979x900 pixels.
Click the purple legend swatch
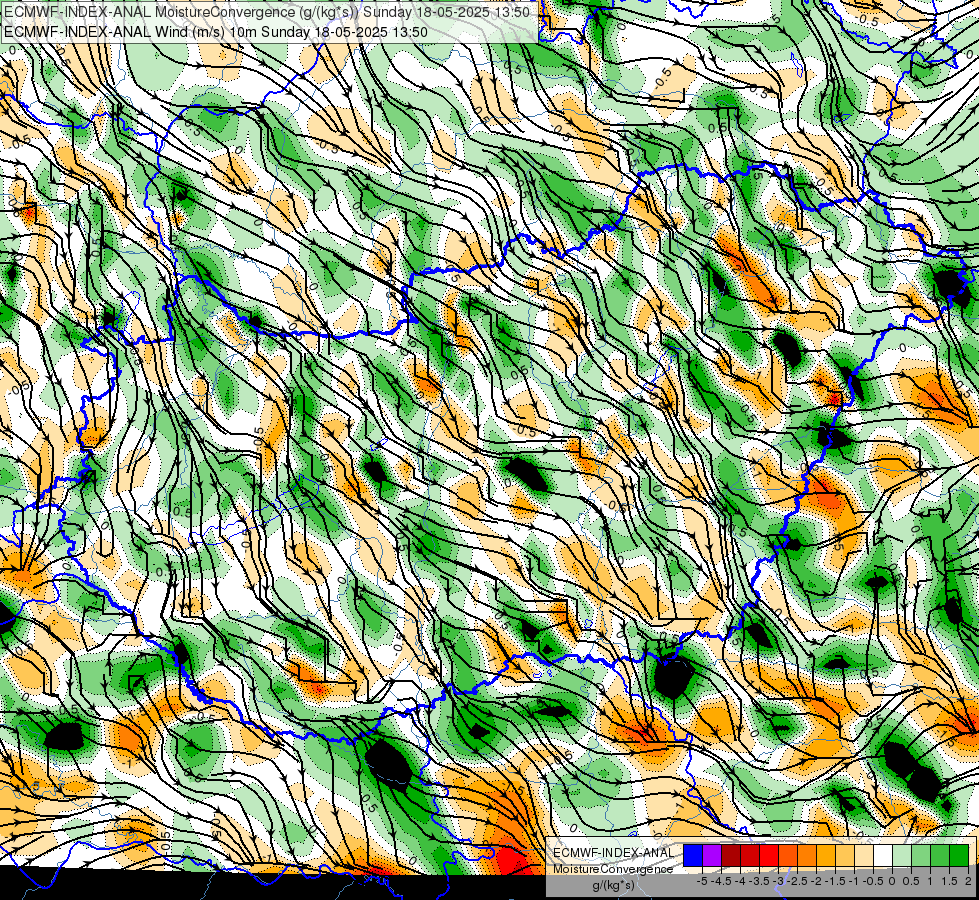(712, 855)
